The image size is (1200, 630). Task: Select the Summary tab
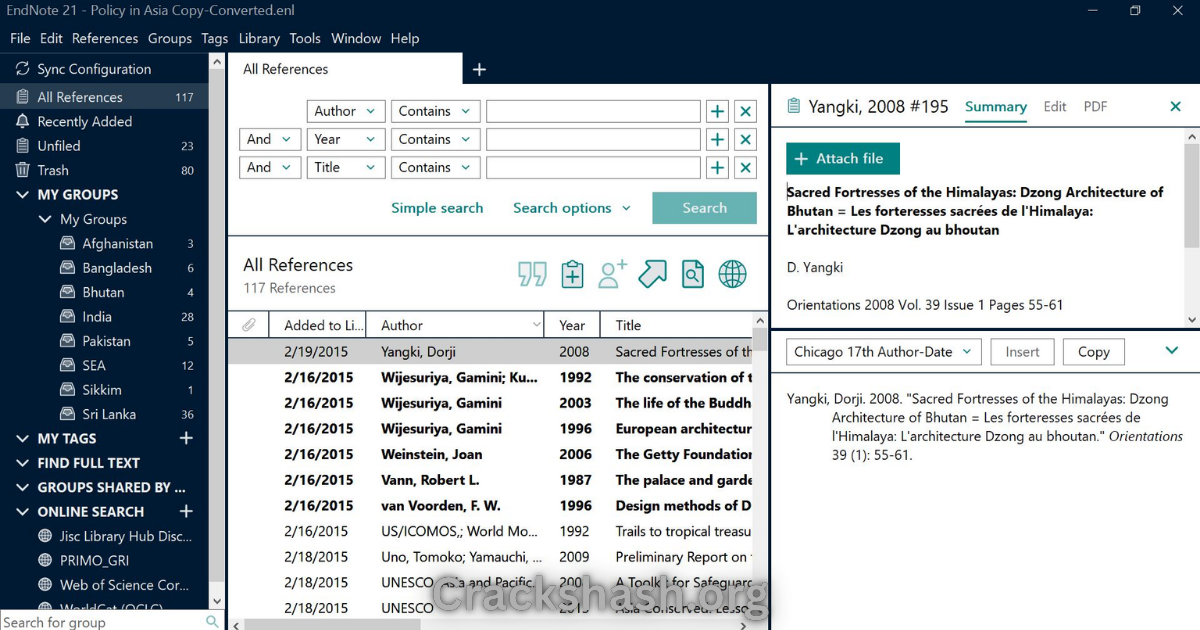996,106
